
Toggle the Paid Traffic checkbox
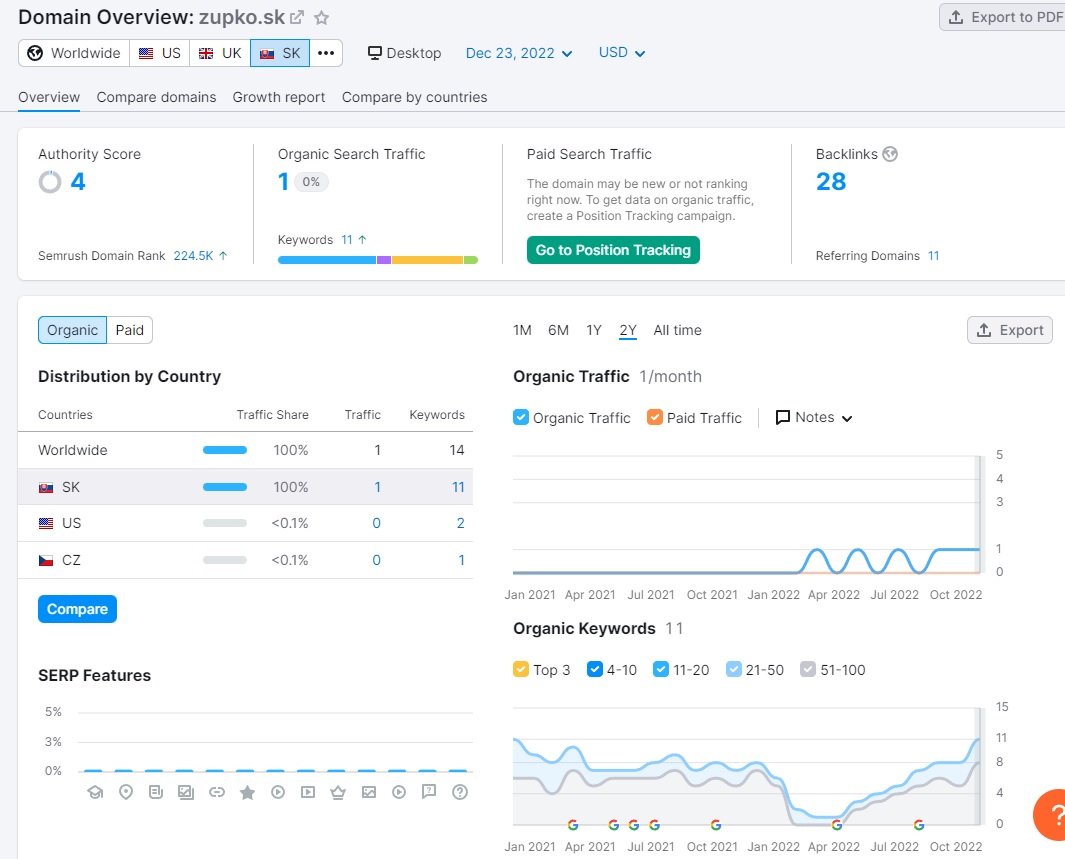tap(655, 418)
